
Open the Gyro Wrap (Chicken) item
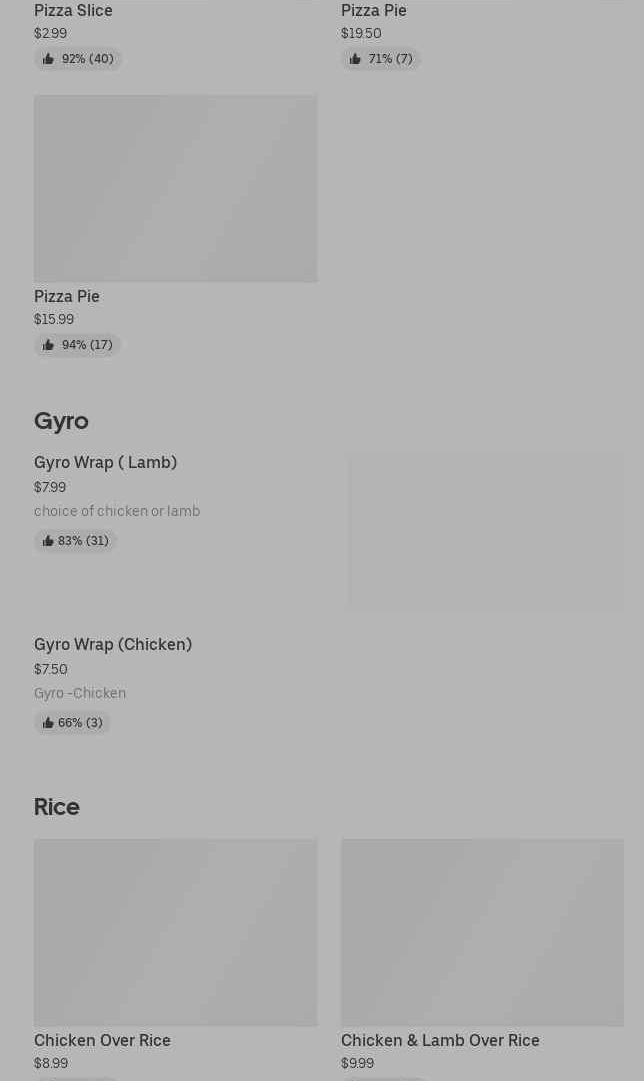click(x=113, y=644)
